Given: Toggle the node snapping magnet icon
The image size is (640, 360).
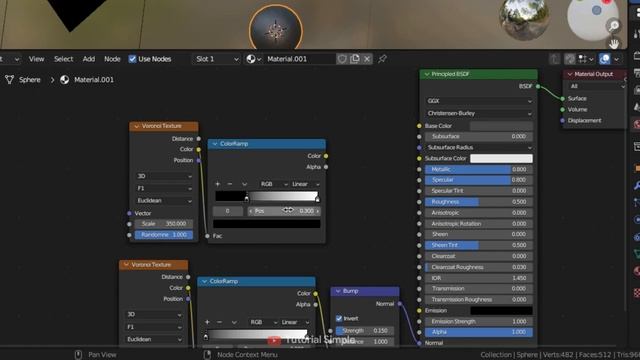Looking at the screenshot, I should click(570, 59).
